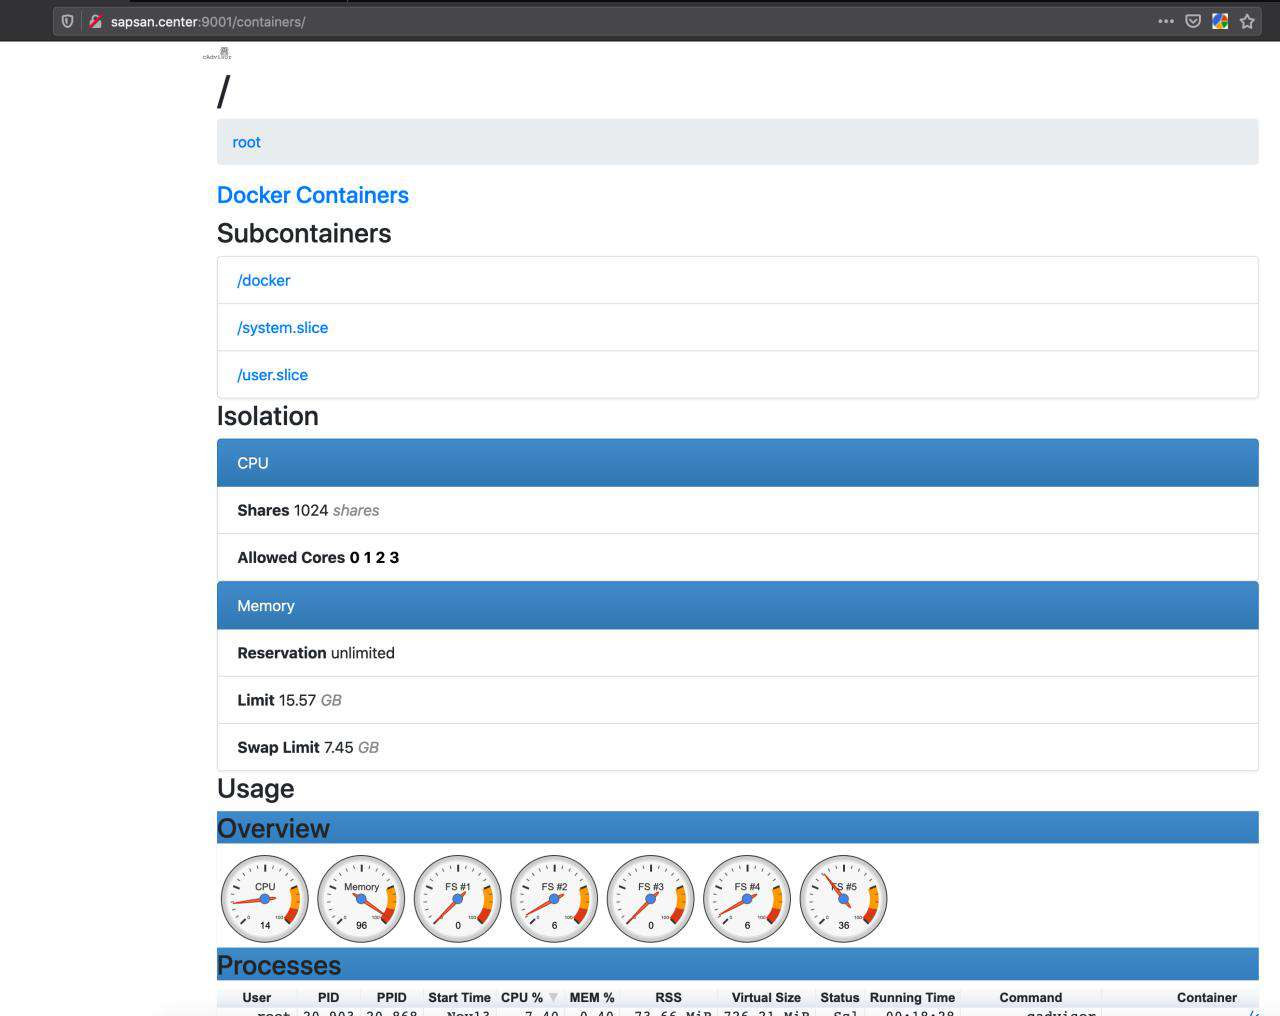Sort processes by the RSS column

(x=668, y=997)
